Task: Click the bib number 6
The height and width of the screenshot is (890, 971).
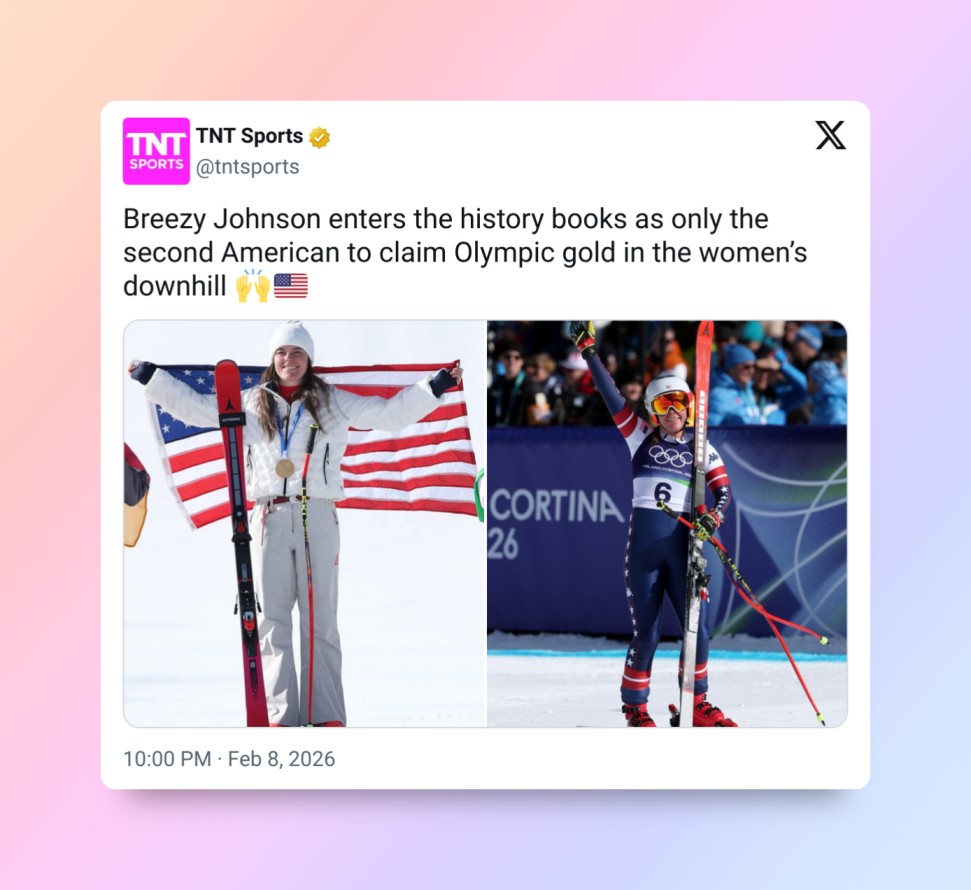Action: pos(663,494)
